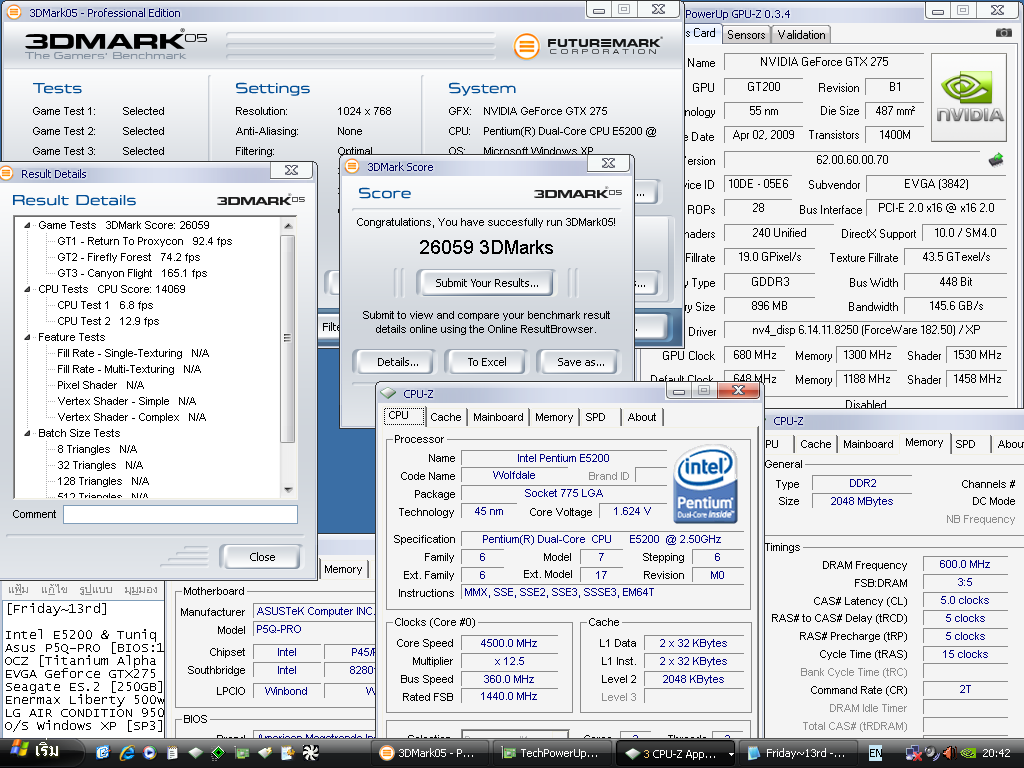This screenshot has width=1024, height=768.
Task: Click the green chip quick launch icon
Action: tap(218, 753)
